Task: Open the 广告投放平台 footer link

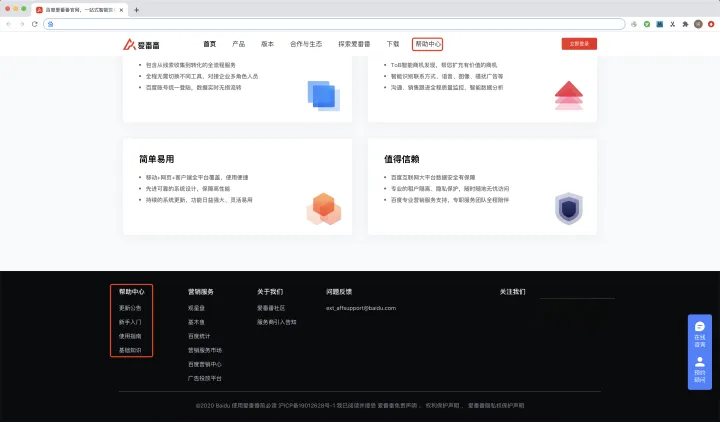Action: 205,378
